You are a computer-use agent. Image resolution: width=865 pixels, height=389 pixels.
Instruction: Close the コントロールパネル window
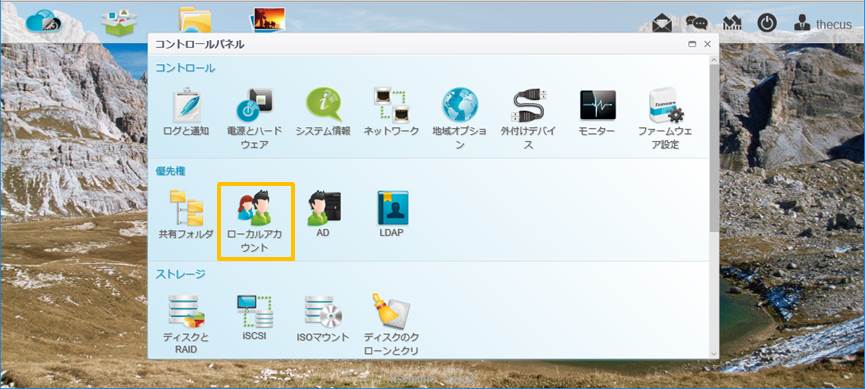[707, 45]
